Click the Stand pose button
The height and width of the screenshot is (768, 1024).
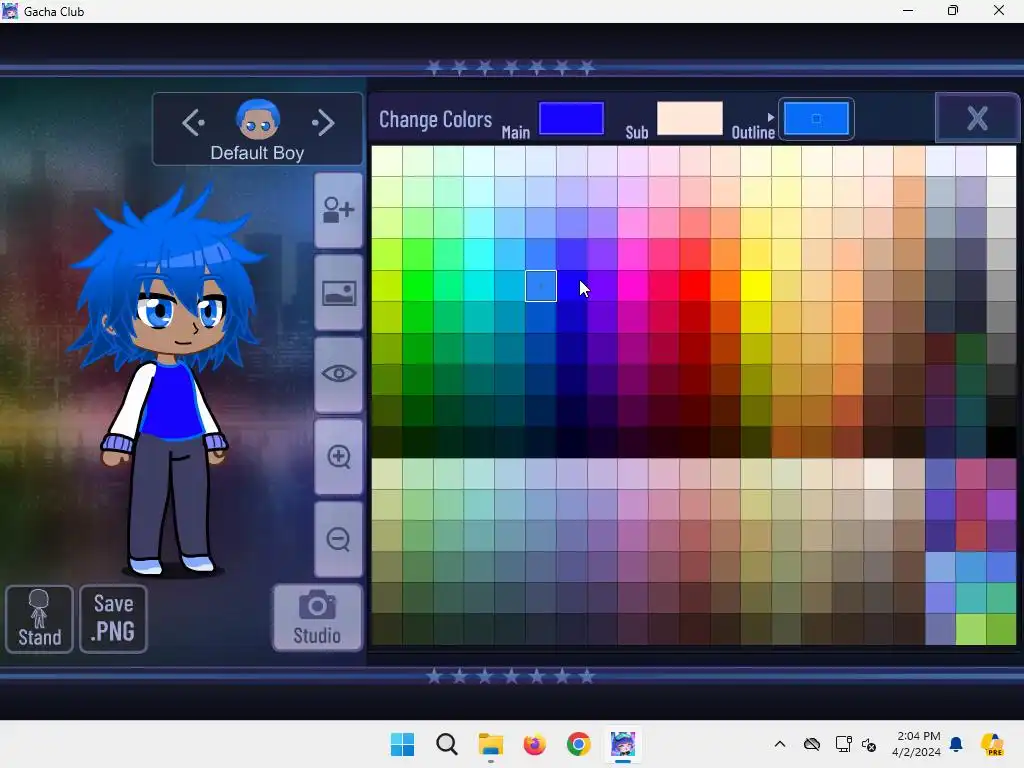39,618
